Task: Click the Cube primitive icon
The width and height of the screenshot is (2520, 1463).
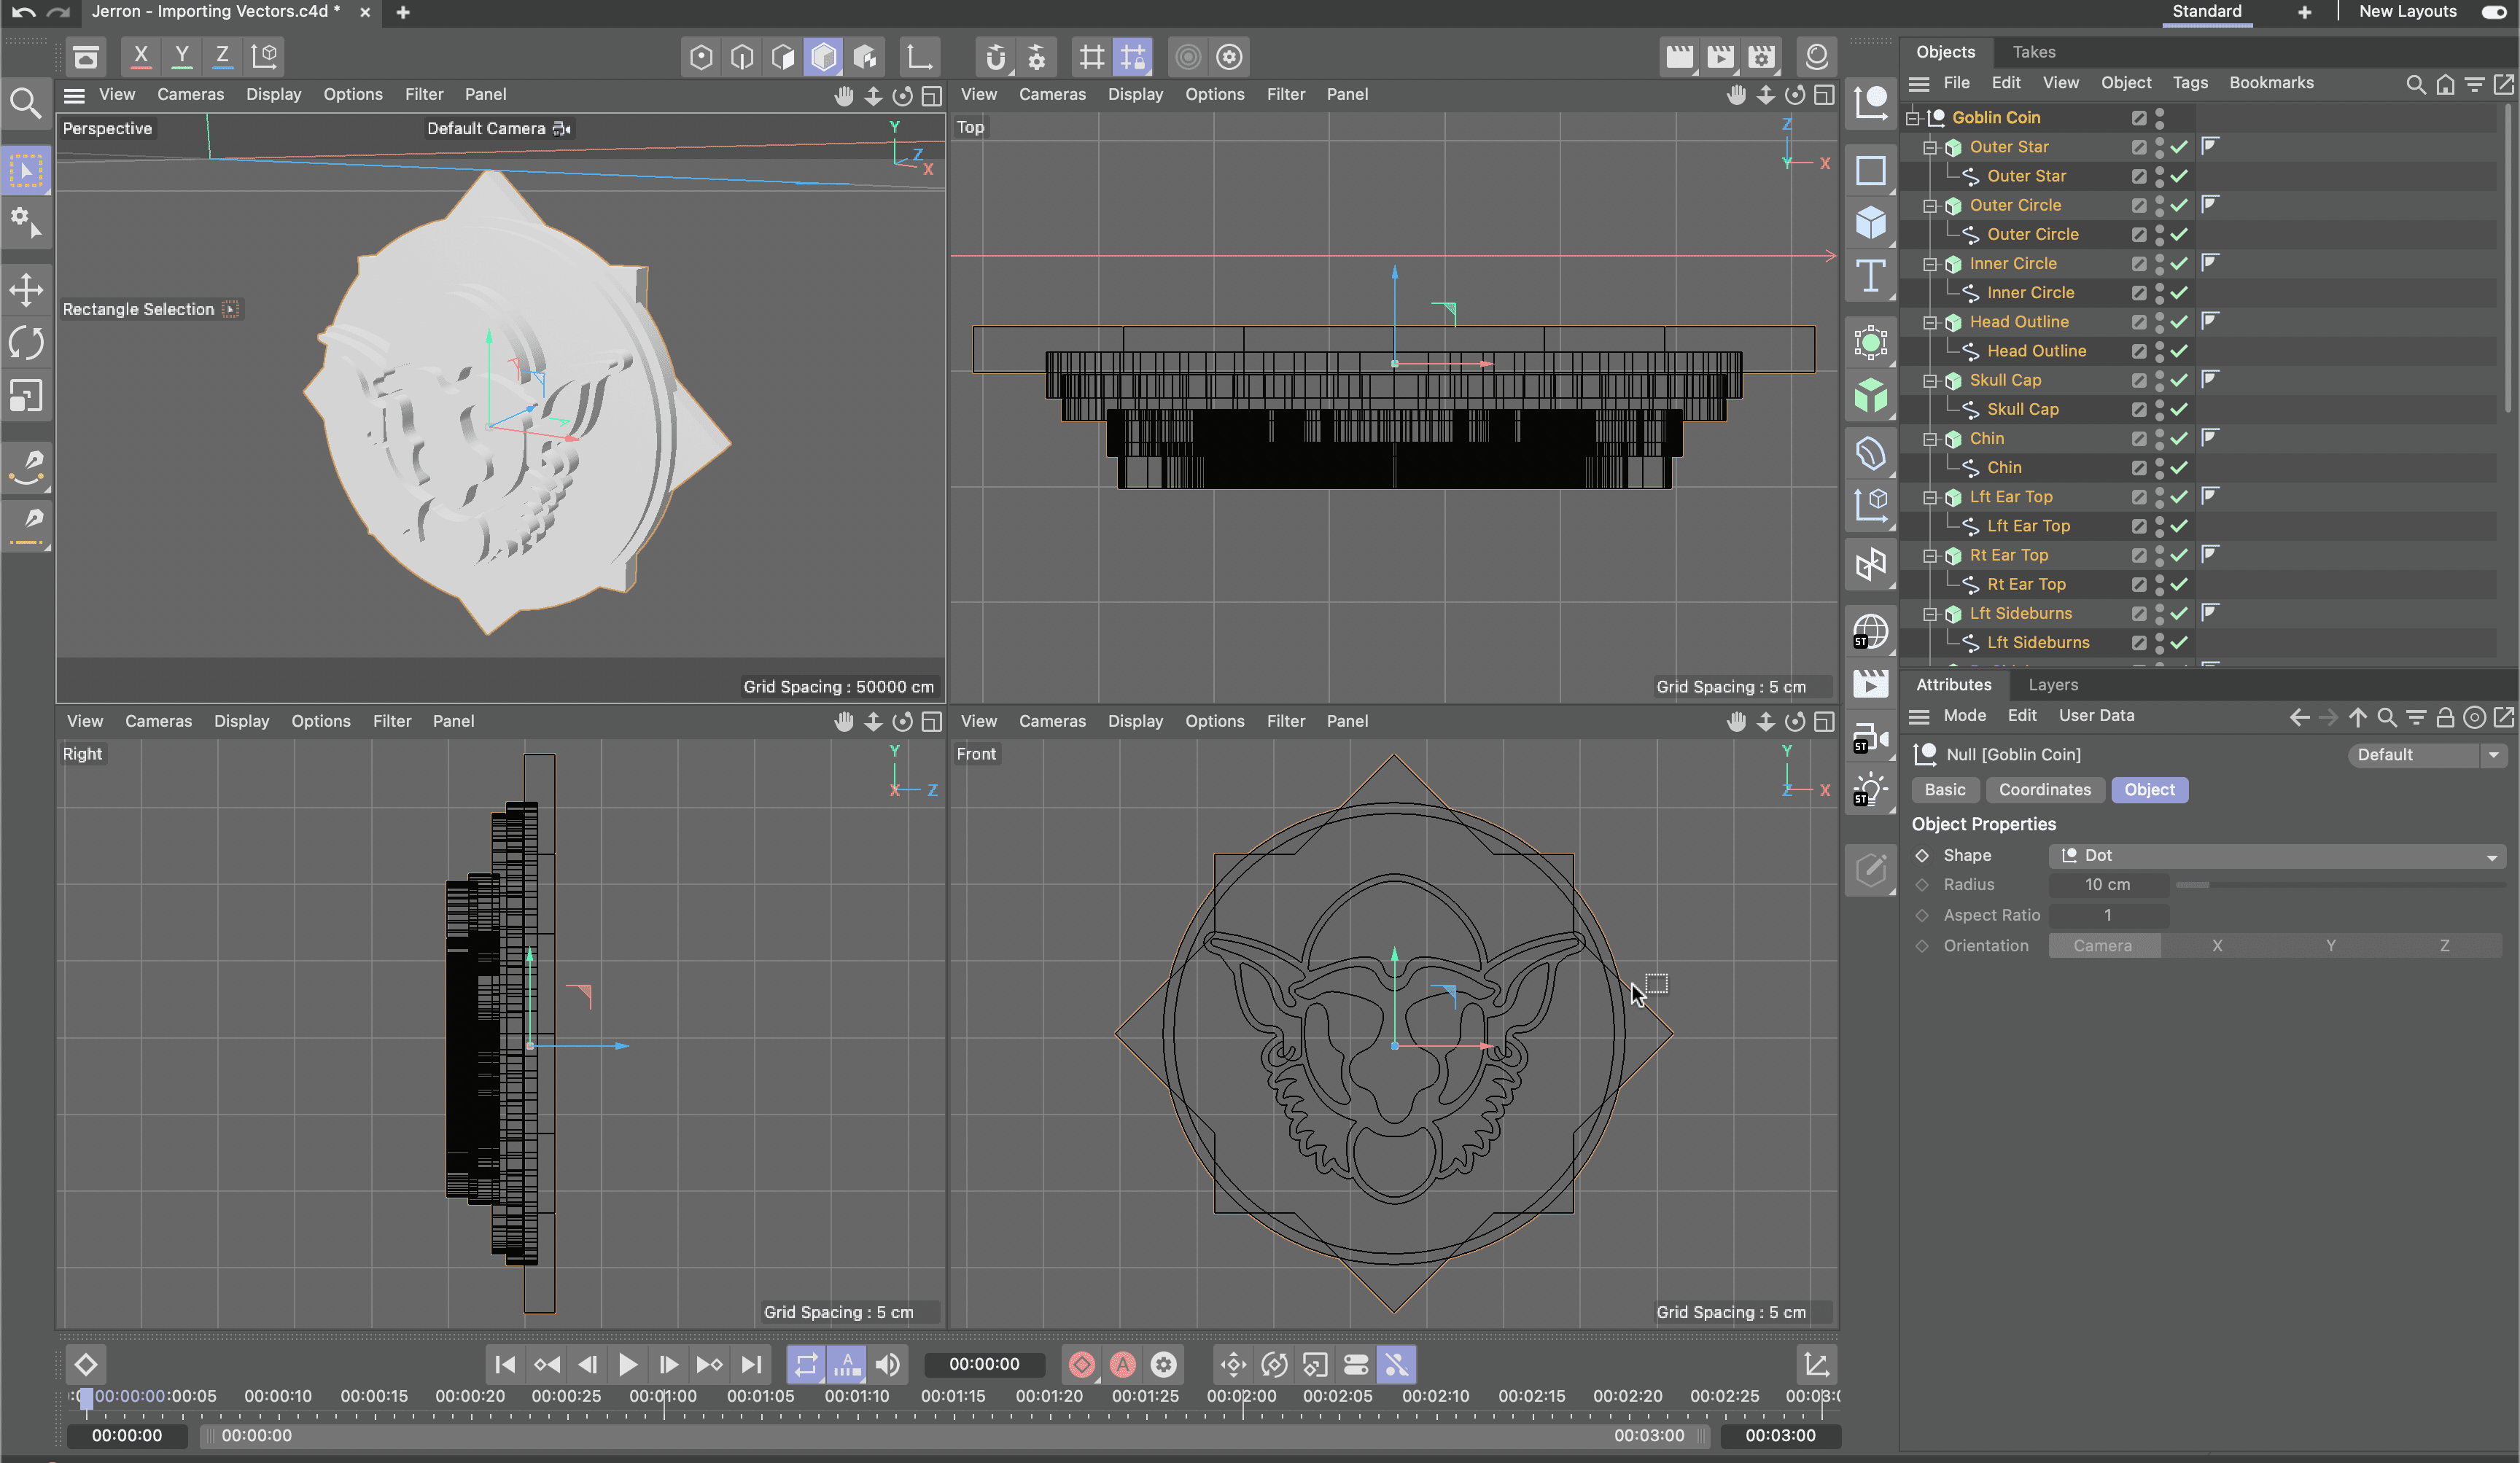Action: pyautogui.click(x=1870, y=222)
